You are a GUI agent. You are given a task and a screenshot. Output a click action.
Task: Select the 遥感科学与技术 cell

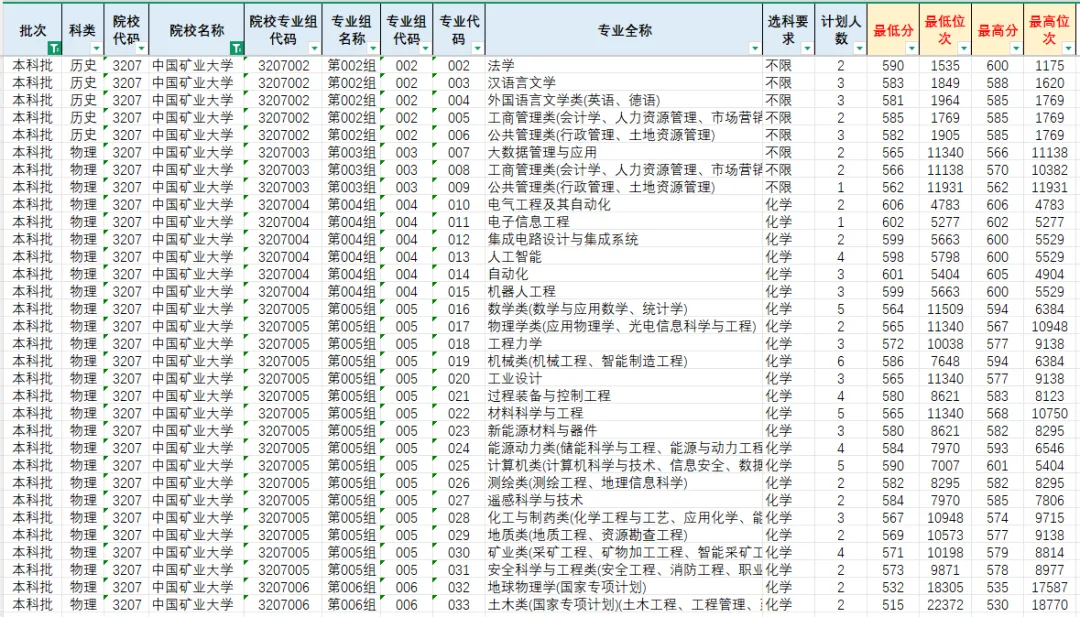[624, 501]
